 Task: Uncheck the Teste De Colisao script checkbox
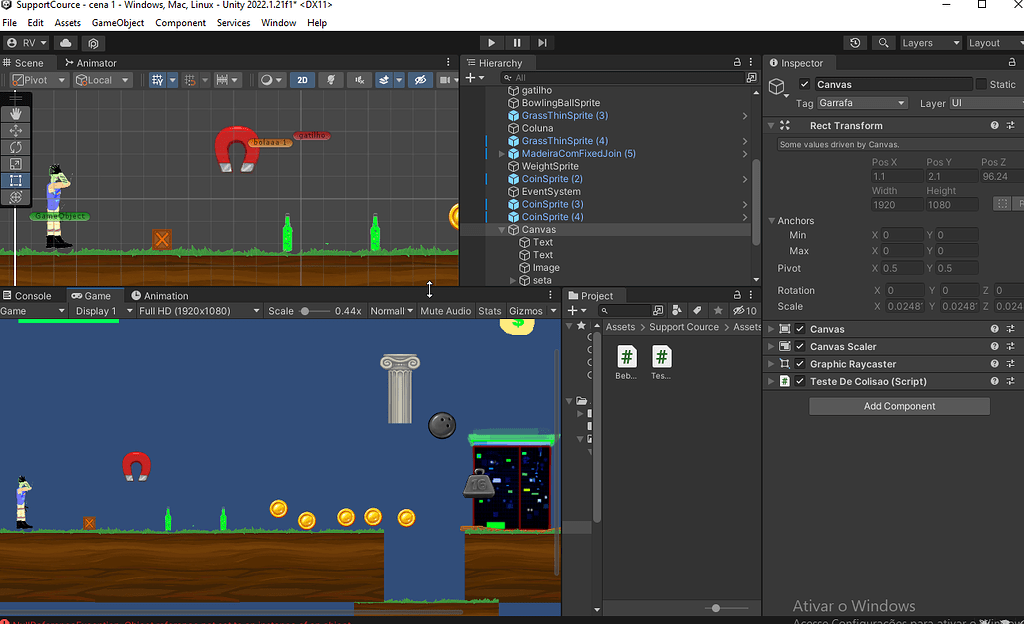pos(799,381)
